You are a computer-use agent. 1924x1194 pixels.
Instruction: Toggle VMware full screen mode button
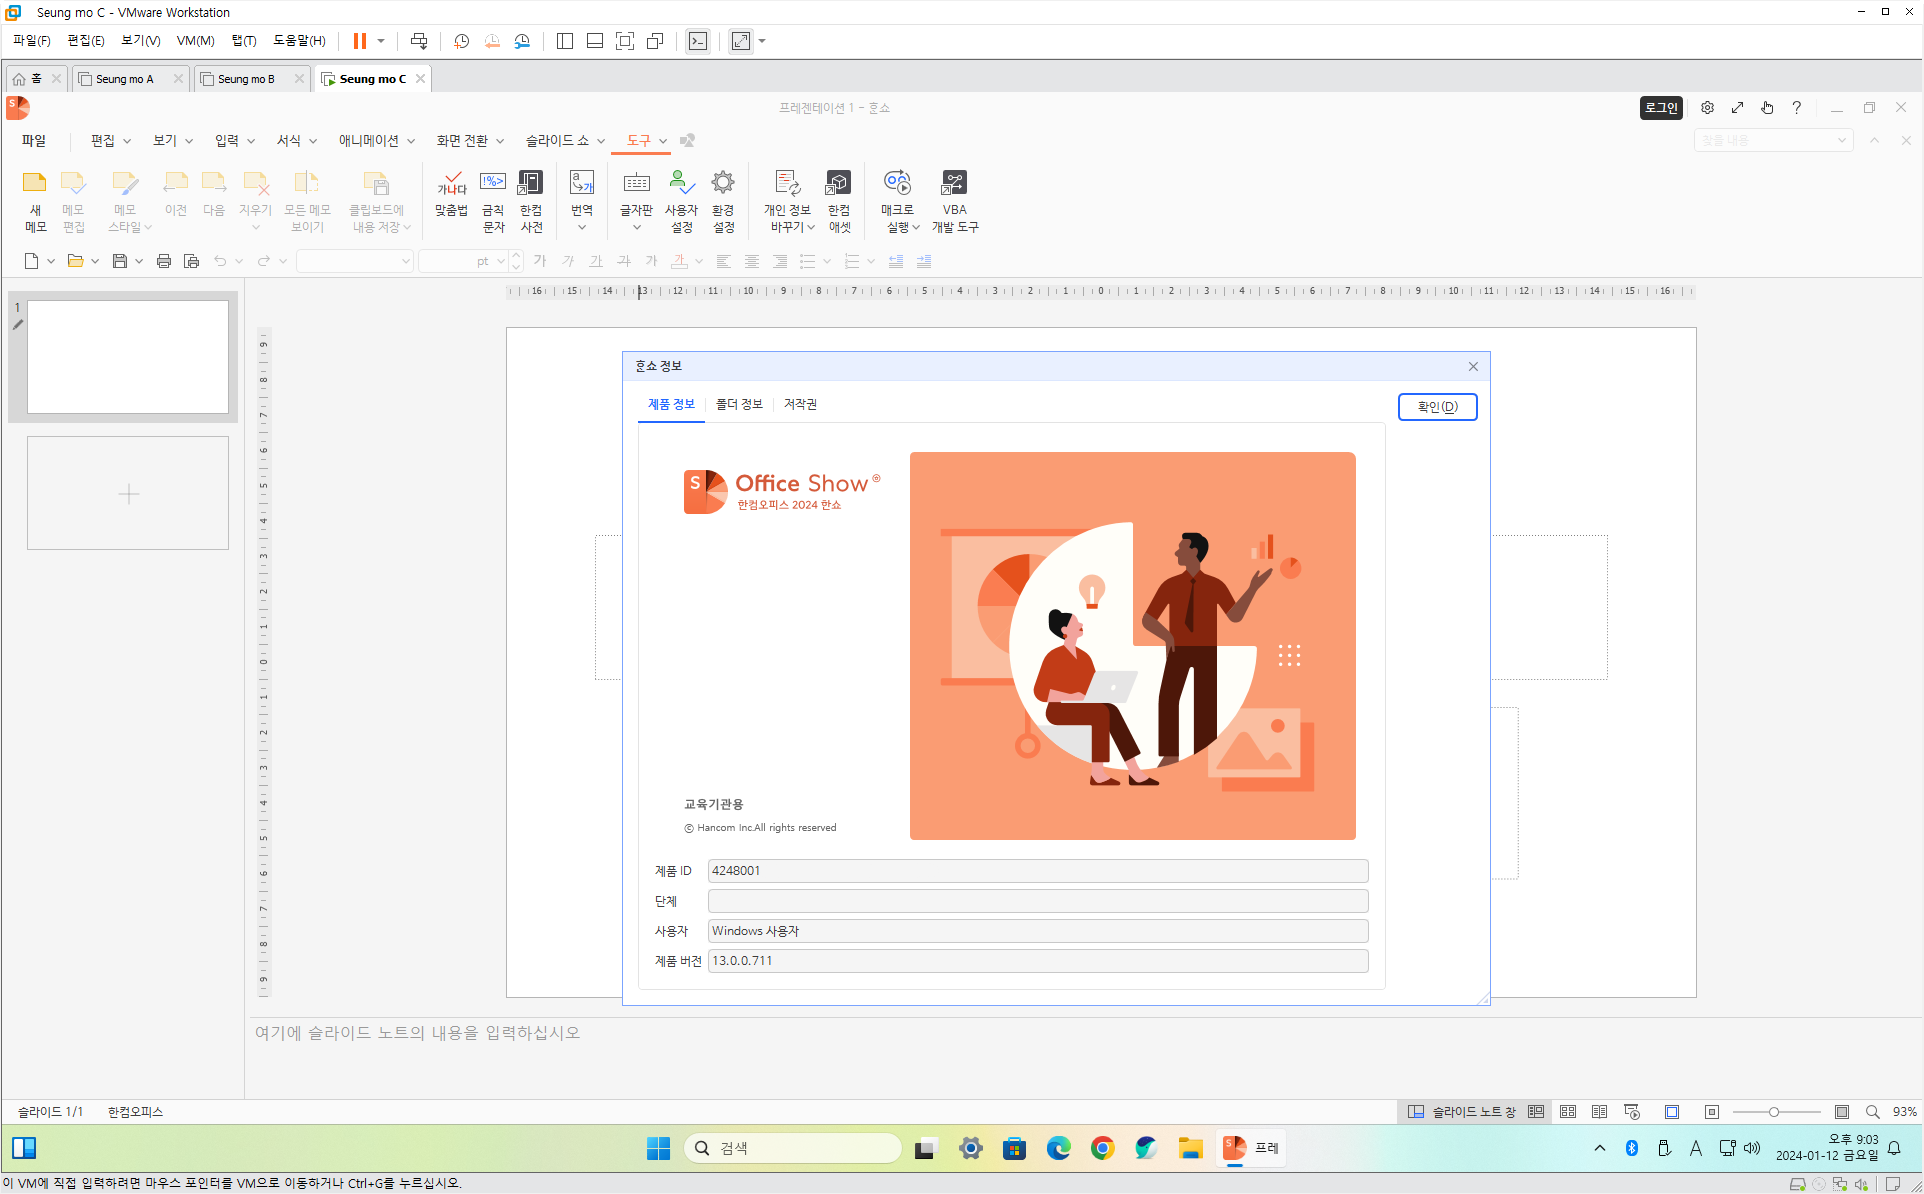tap(625, 41)
